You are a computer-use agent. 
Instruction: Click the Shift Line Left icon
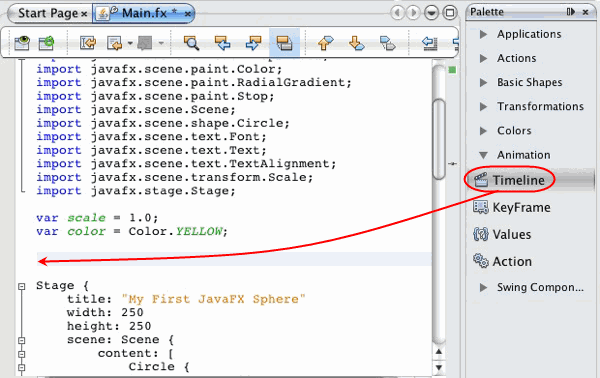point(429,43)
